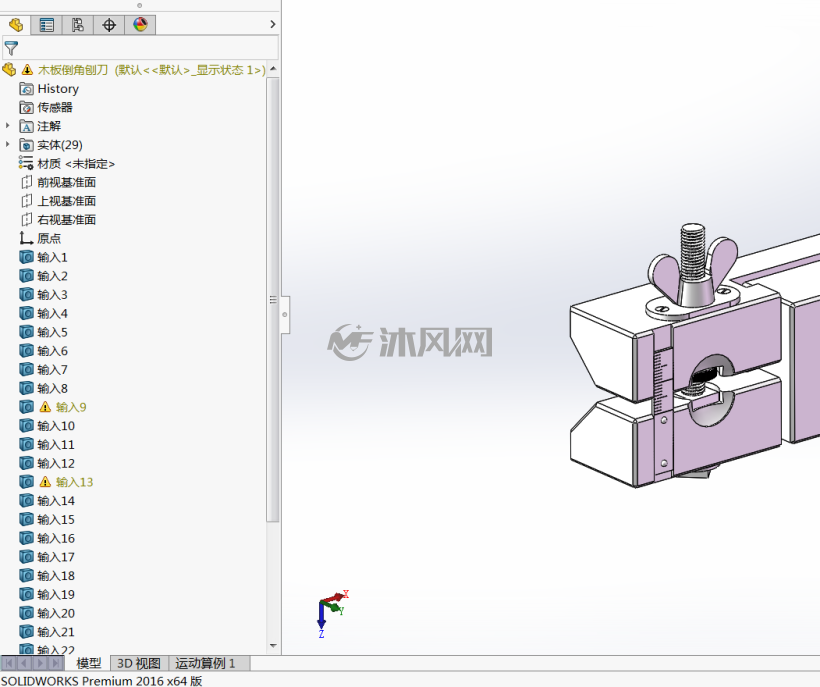Screen dimensions: 820x687
Task: Expand the 注解 annotations node
Action: (7, 125)
